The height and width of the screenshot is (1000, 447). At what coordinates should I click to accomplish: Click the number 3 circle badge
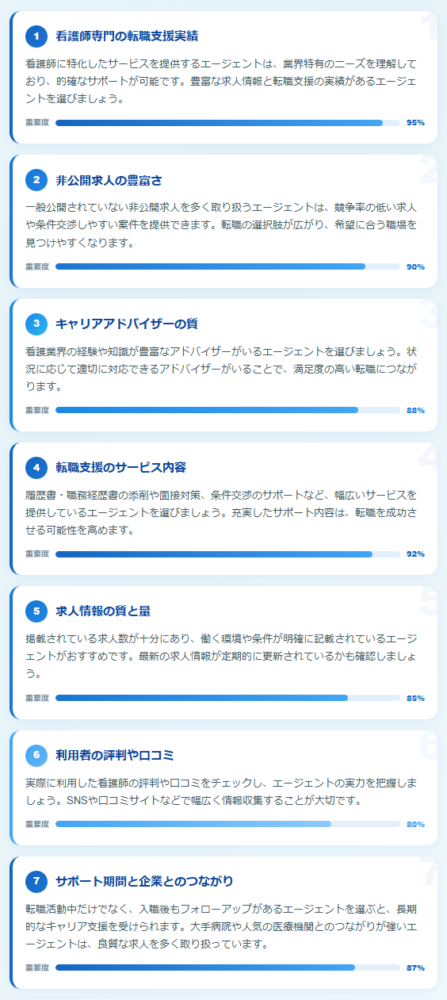click(36, 324)
